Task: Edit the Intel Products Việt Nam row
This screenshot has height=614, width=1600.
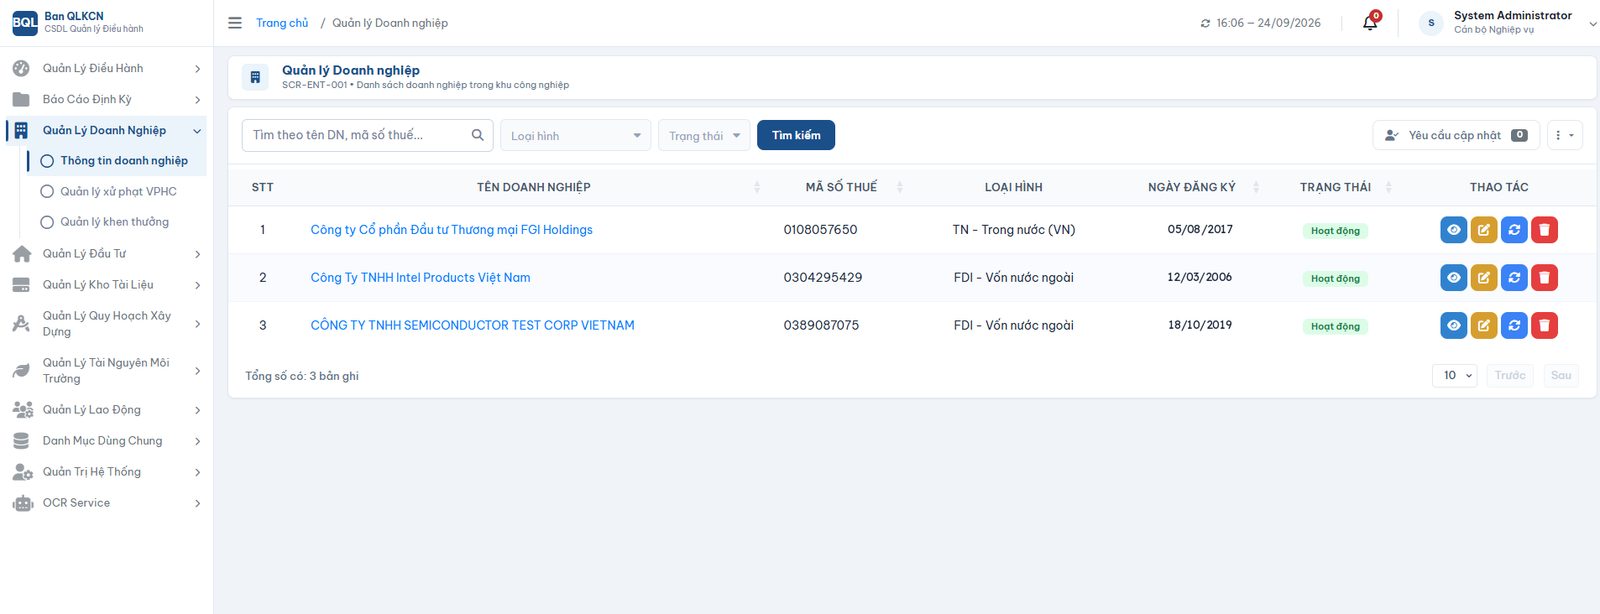Action: pyautogui.click(x=1484, y=278)
